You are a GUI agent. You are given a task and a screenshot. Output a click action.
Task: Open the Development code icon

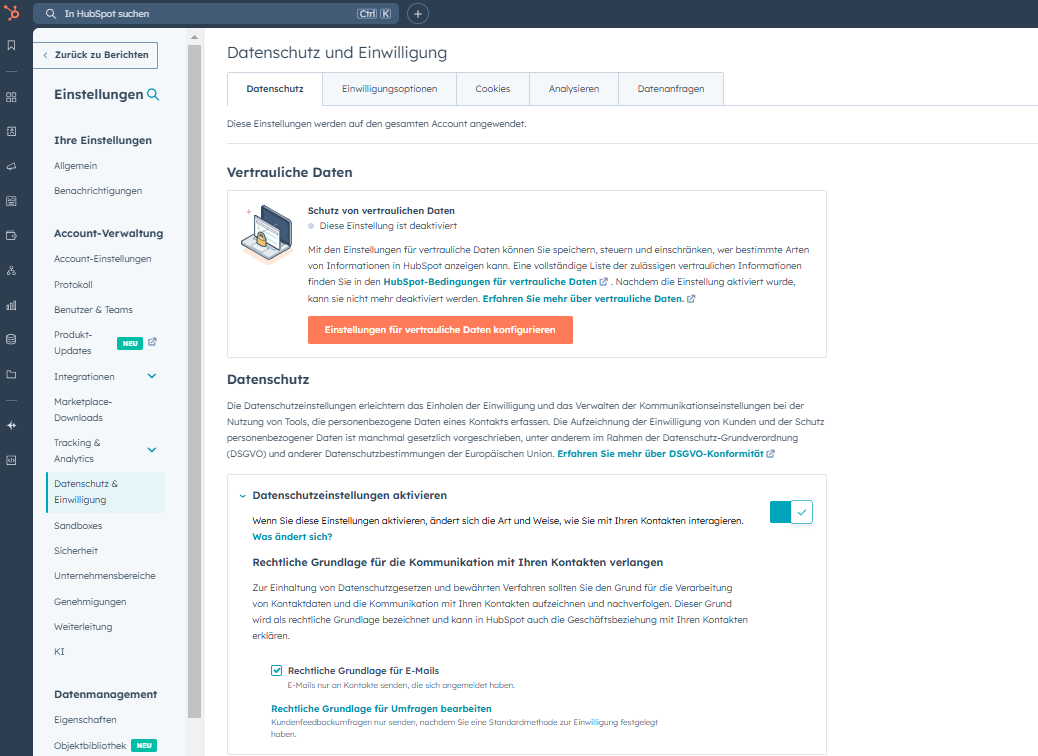11,460
